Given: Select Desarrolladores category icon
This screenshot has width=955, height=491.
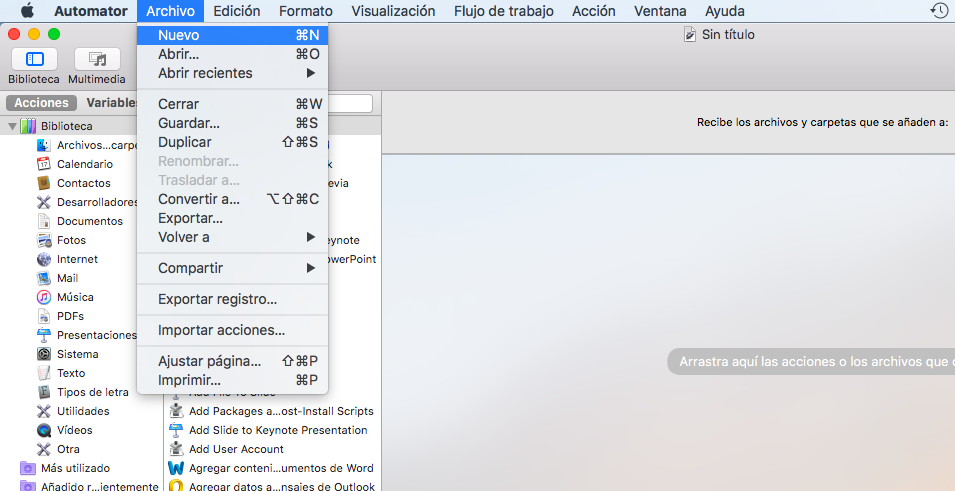Looking at the screenshot, I should (43, 202).
